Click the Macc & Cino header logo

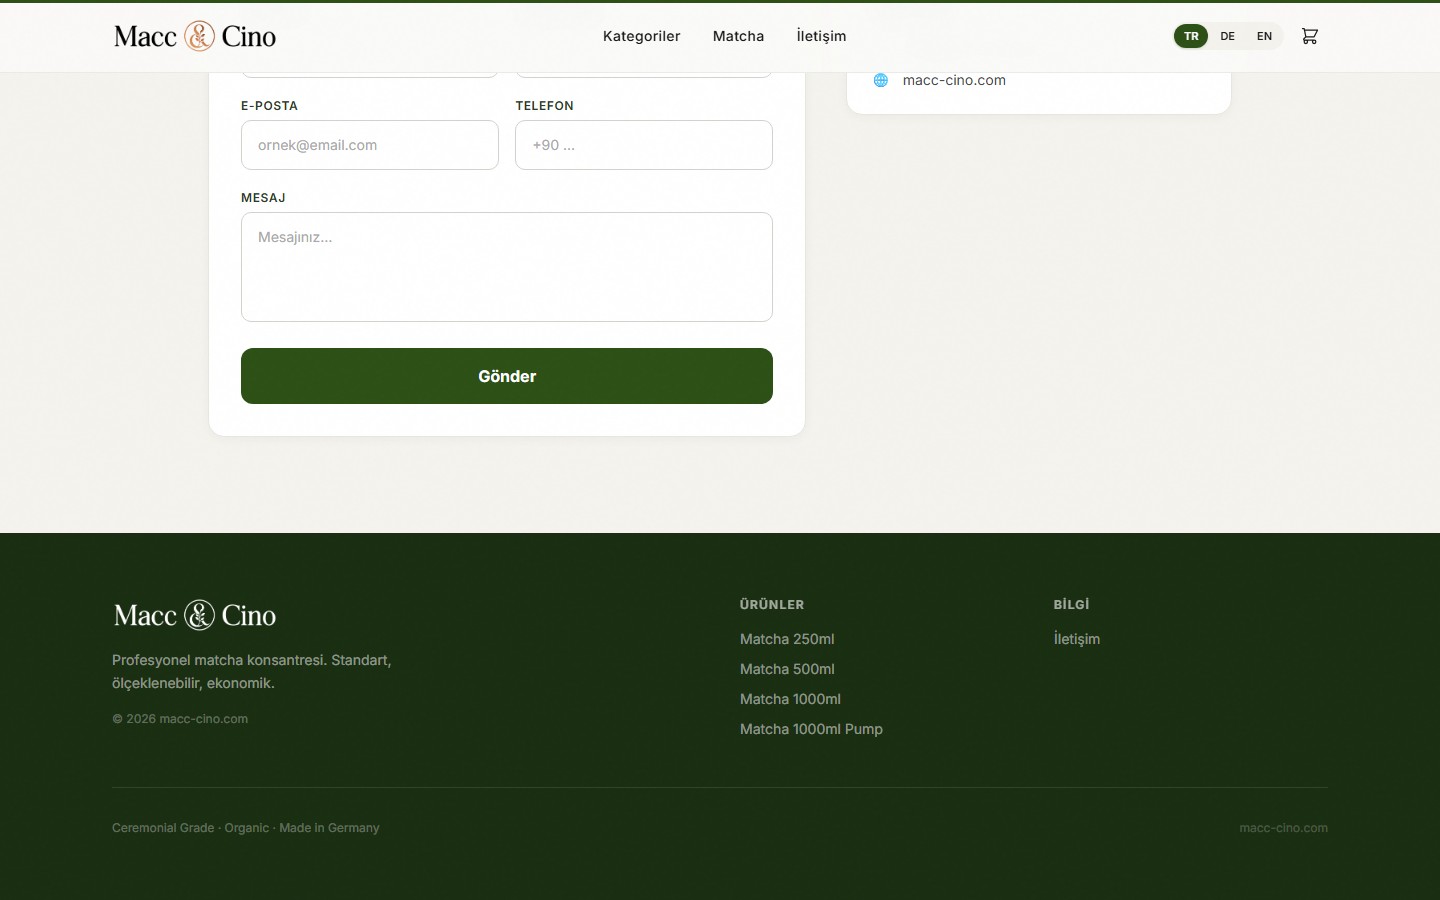pos(195,36)
